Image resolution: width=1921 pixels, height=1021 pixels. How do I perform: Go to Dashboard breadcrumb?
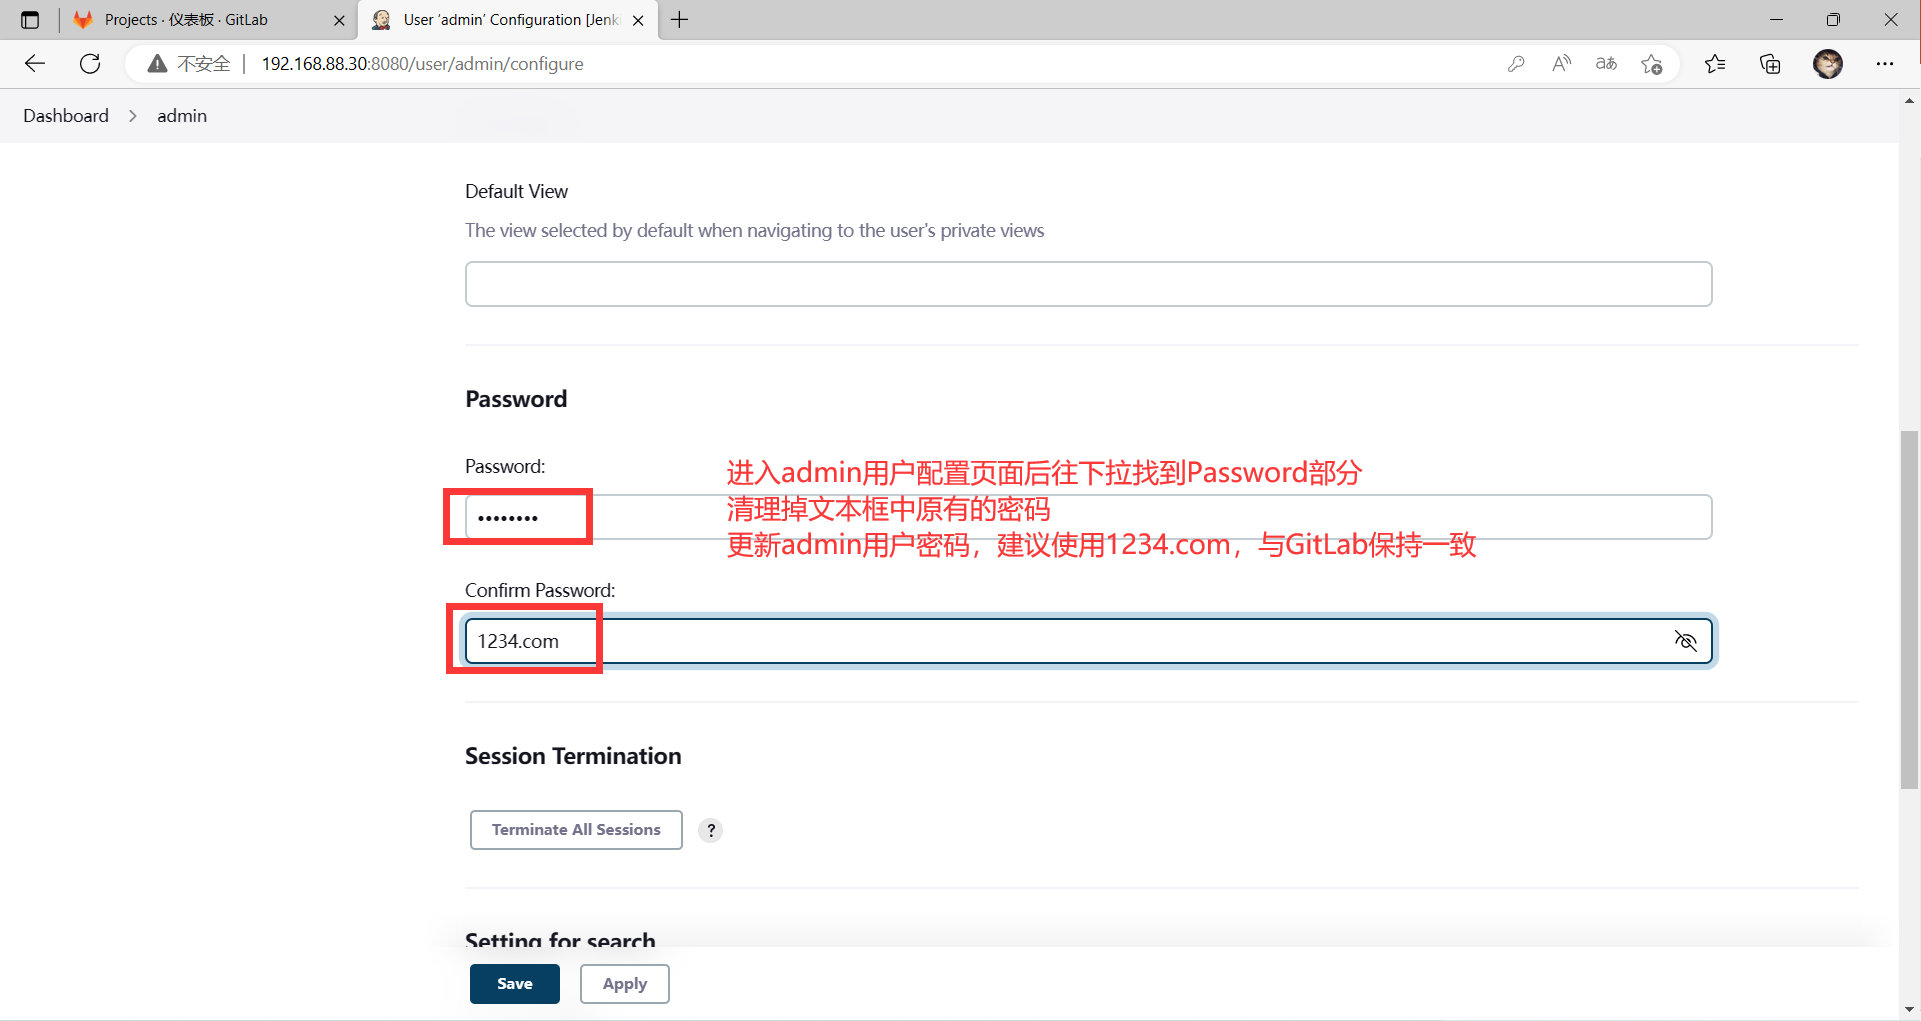[66, 116]
